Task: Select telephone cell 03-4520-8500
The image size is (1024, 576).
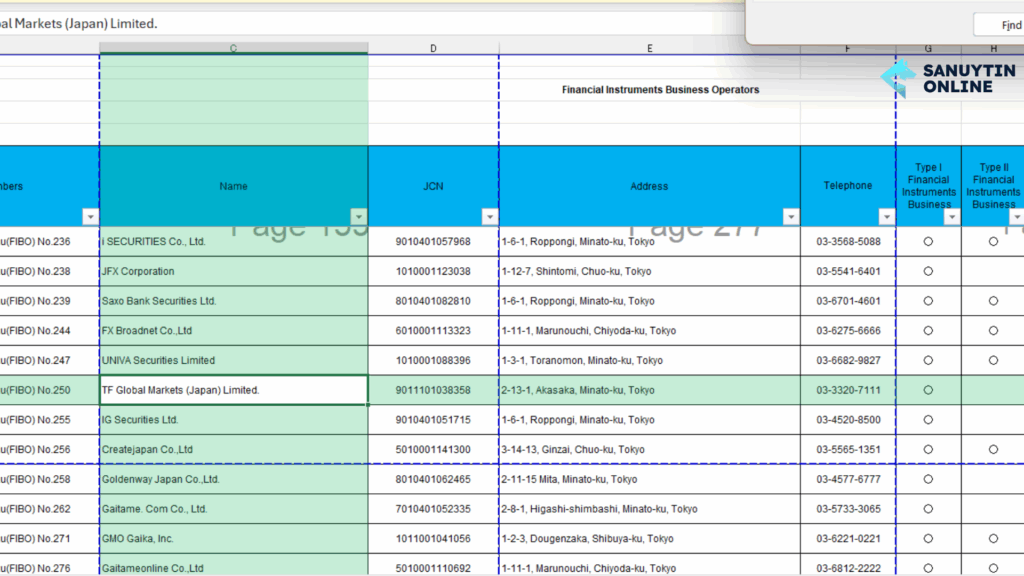Action: point(848,420)
